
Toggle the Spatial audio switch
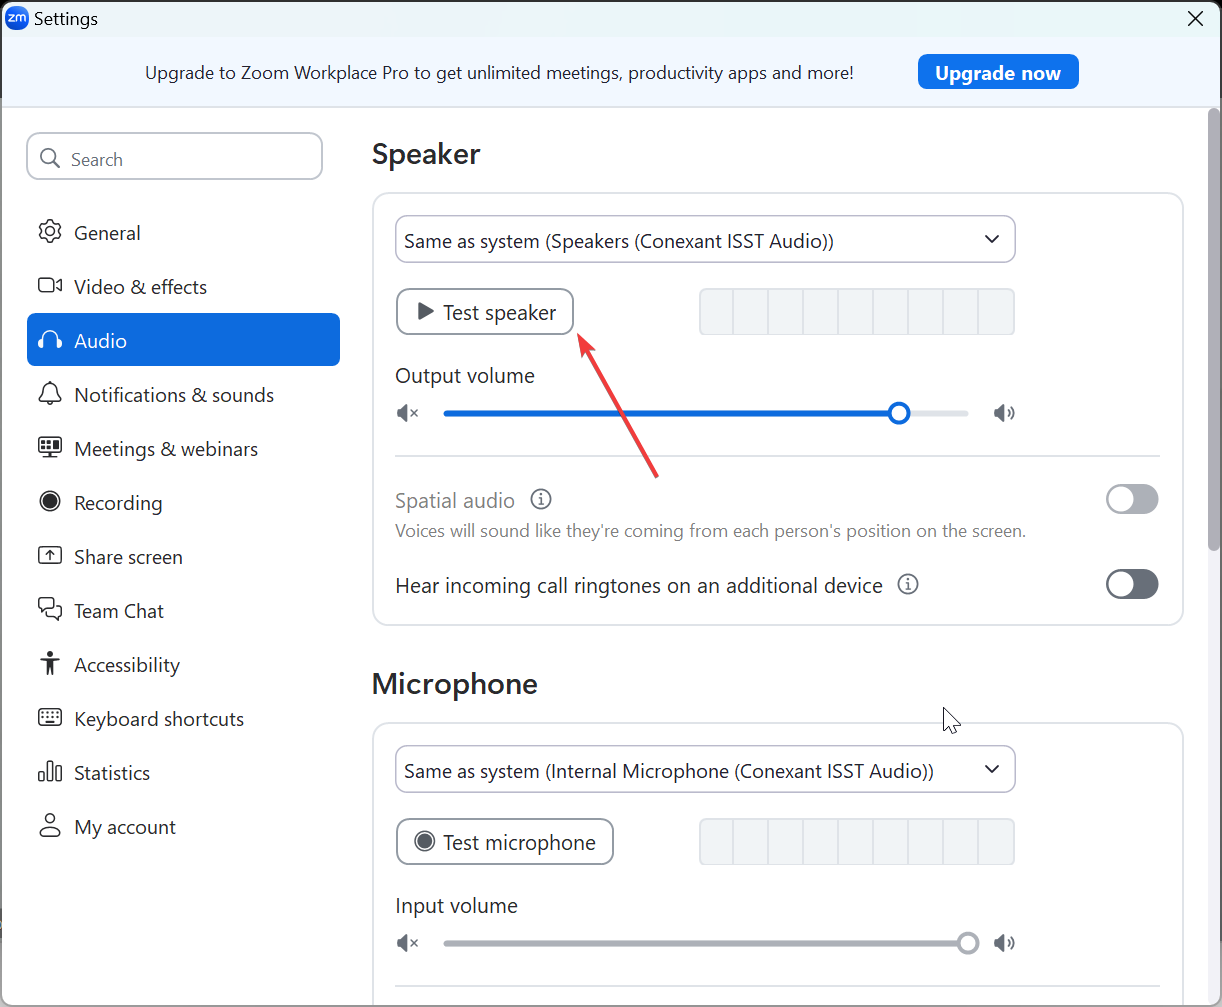coord(1132,499)
